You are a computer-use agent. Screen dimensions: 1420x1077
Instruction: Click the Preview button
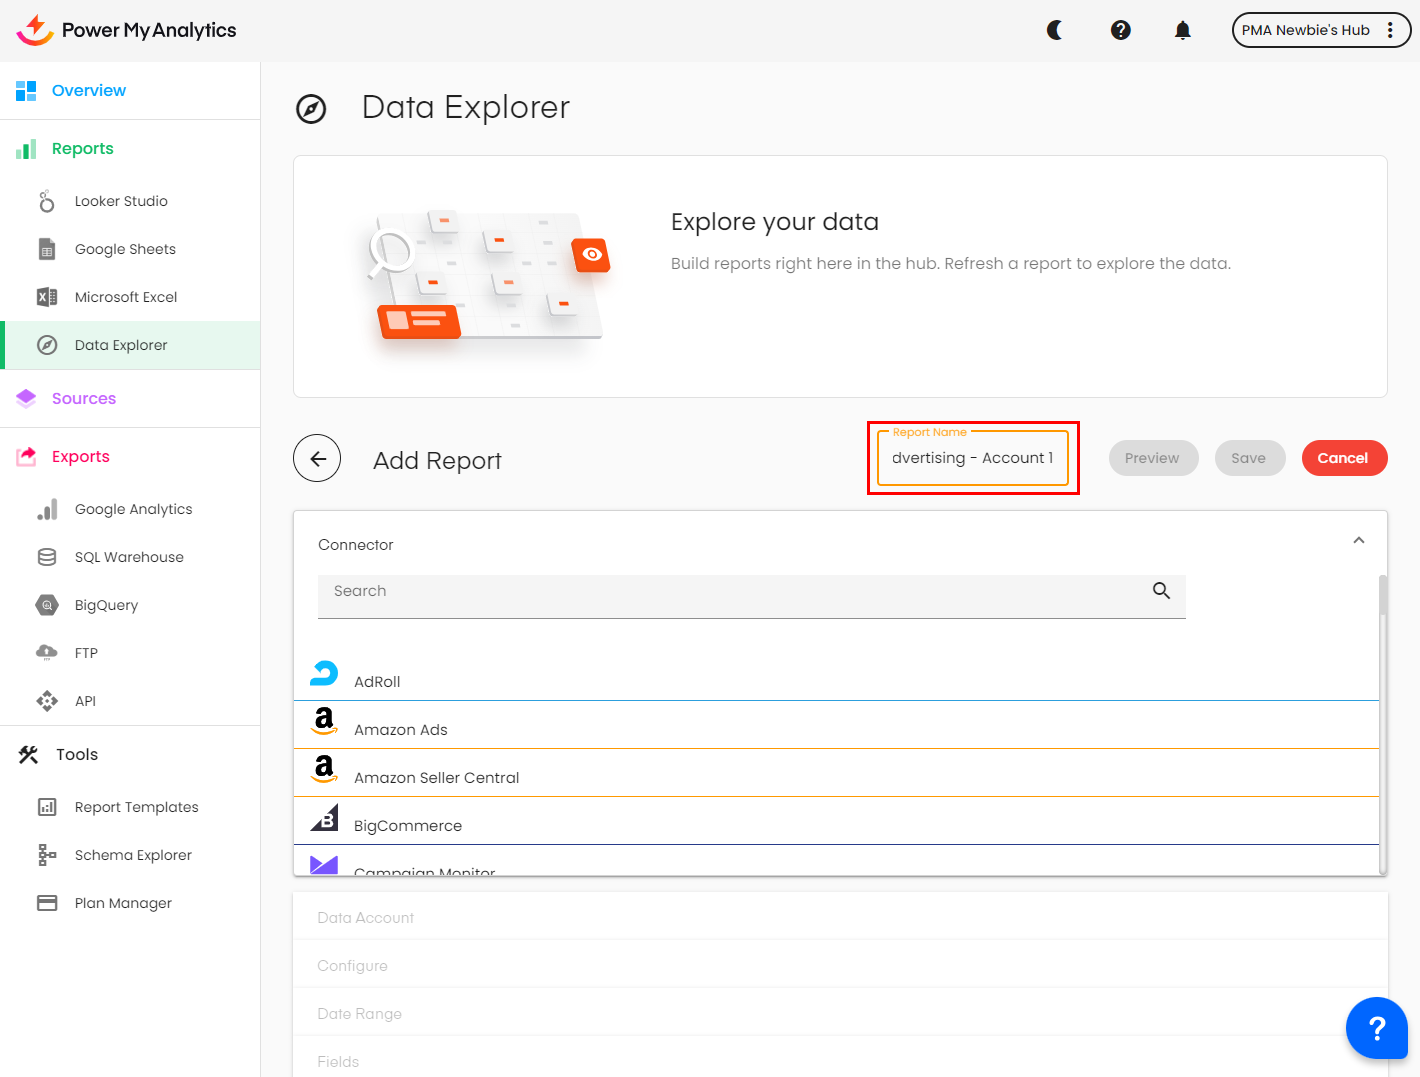click(1152, 458)
